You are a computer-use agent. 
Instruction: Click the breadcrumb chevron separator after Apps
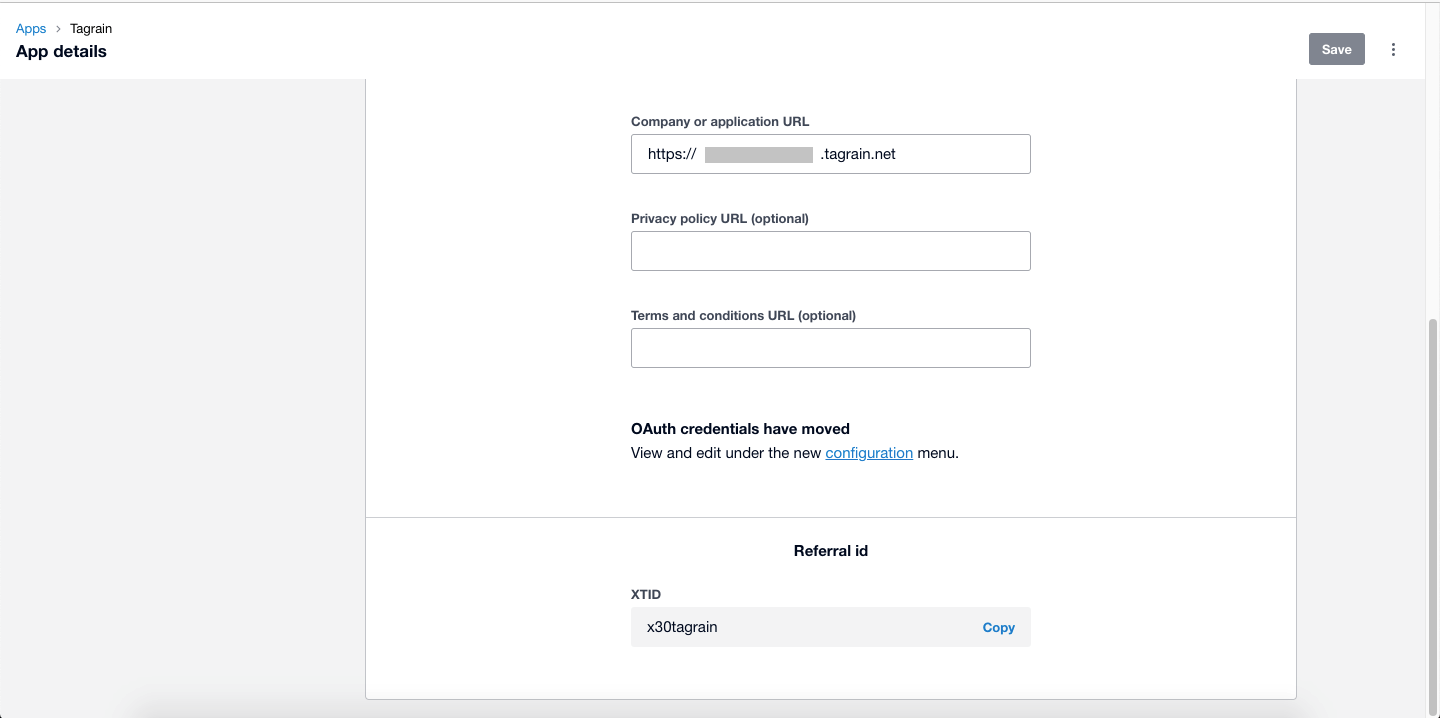click(58, 29)
